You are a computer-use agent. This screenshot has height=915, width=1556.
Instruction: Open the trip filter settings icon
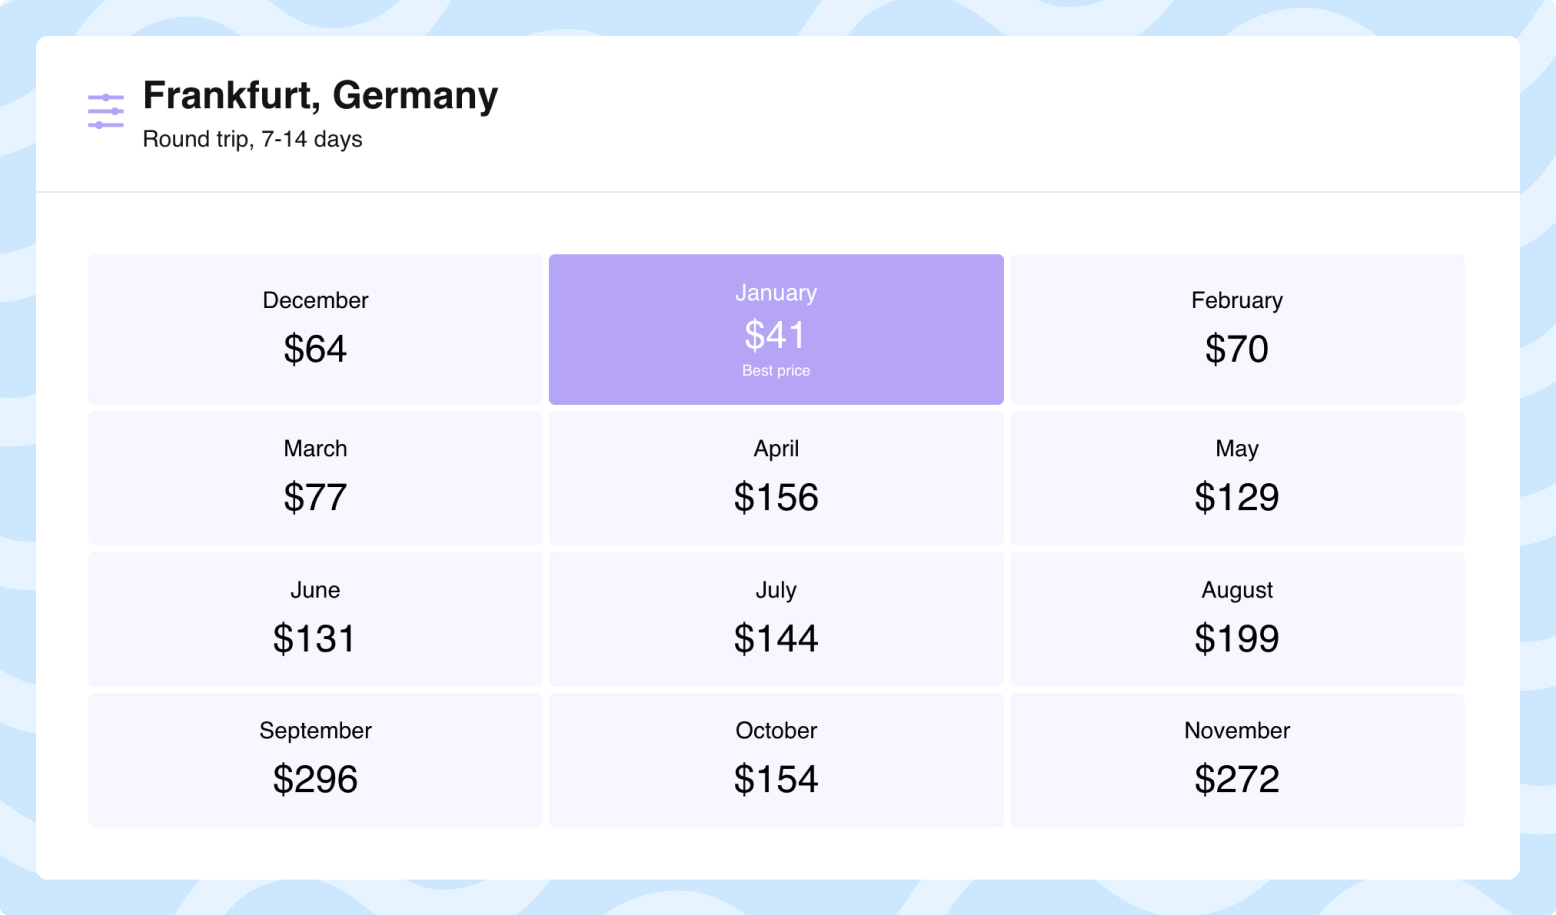[x=105, y=110]
